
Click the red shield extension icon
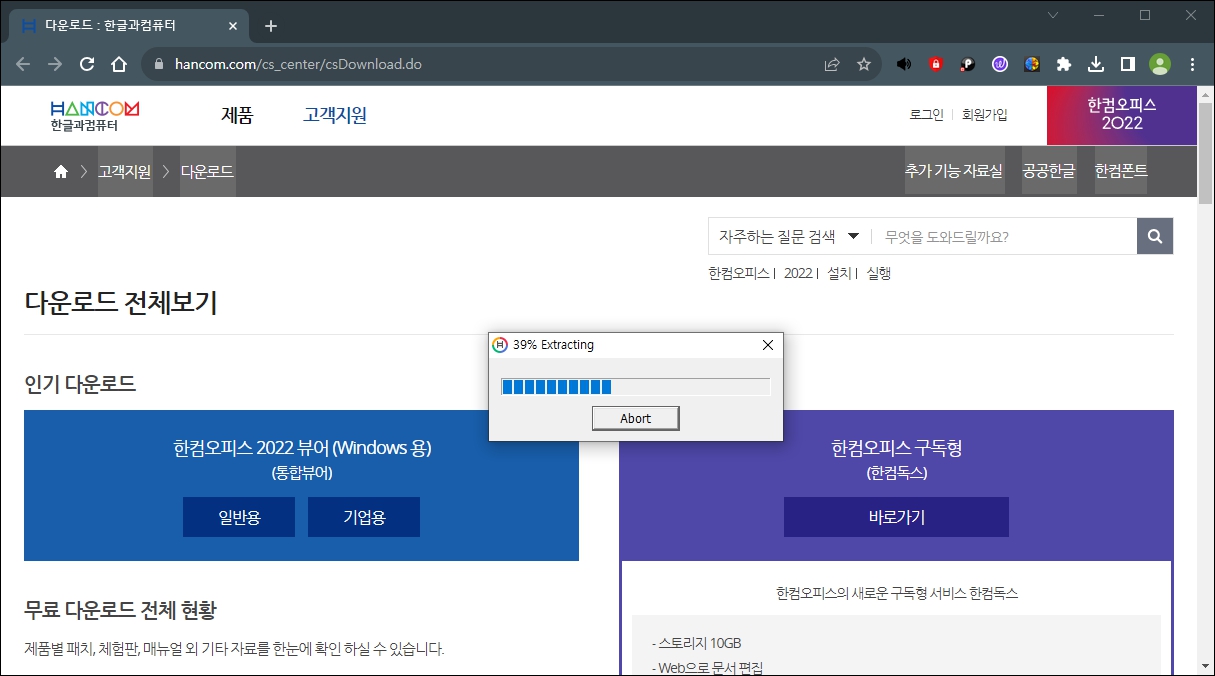935,63
